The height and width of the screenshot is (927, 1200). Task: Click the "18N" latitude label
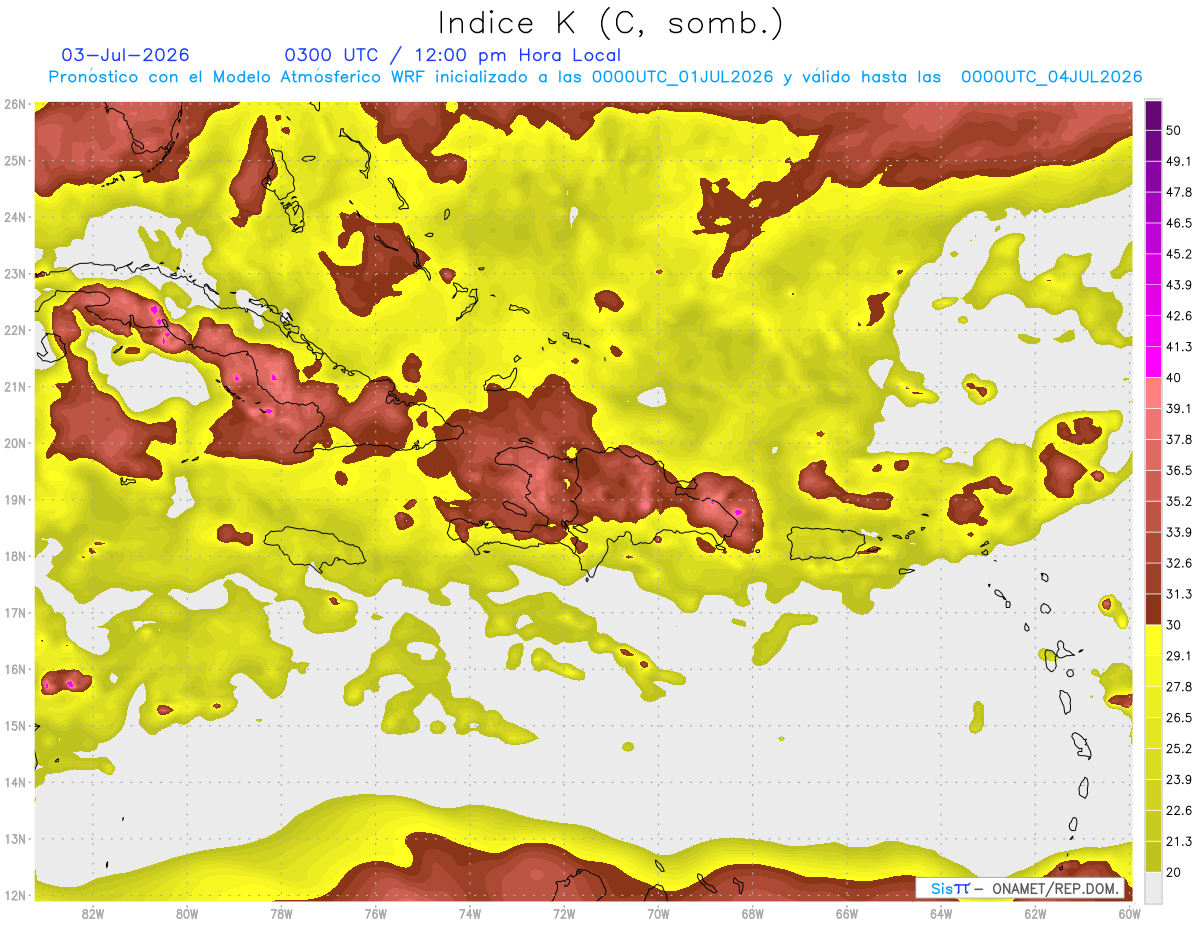pyautogui.click(x=15, y=556)
